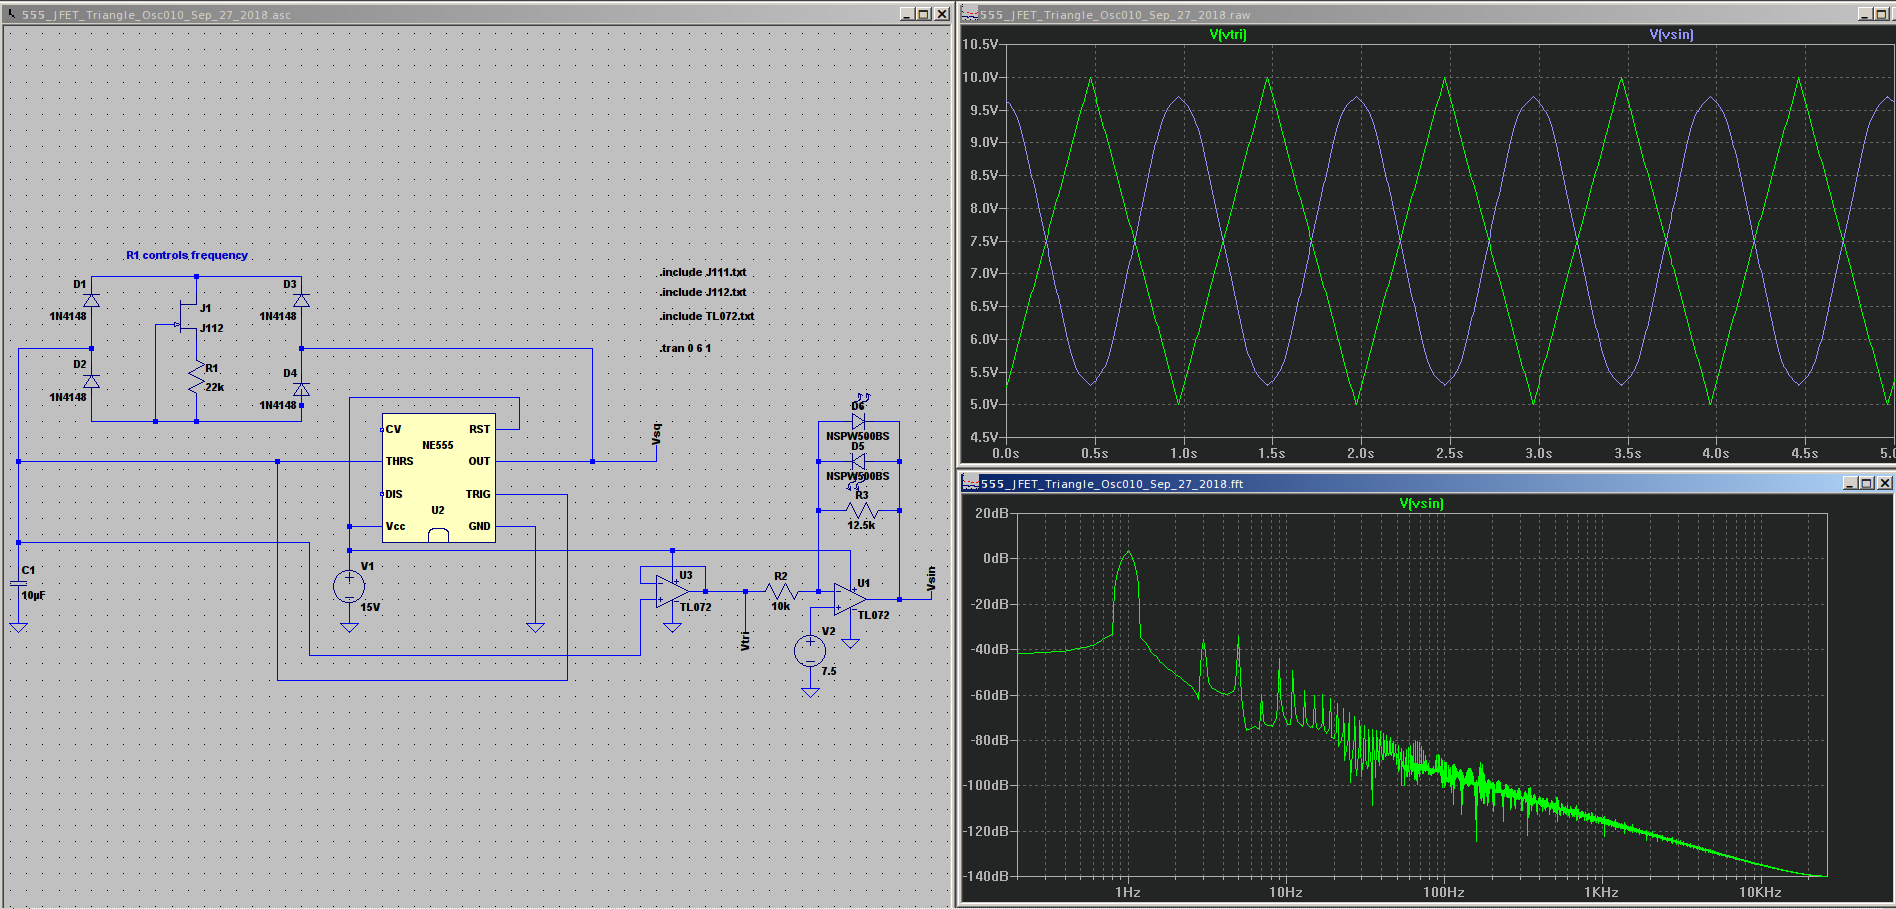
Task: Click the J112 model label of J1
Action: (212, 328)
